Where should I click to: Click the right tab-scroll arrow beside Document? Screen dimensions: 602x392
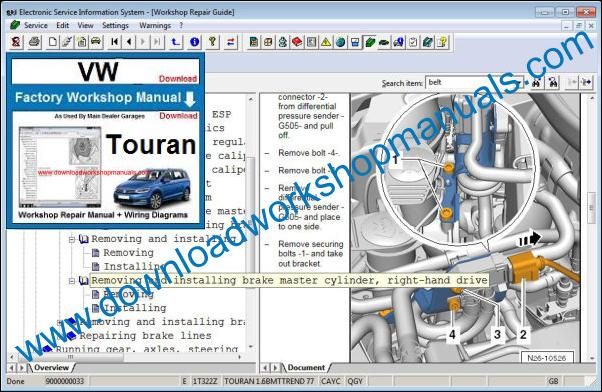coord(275,368)
